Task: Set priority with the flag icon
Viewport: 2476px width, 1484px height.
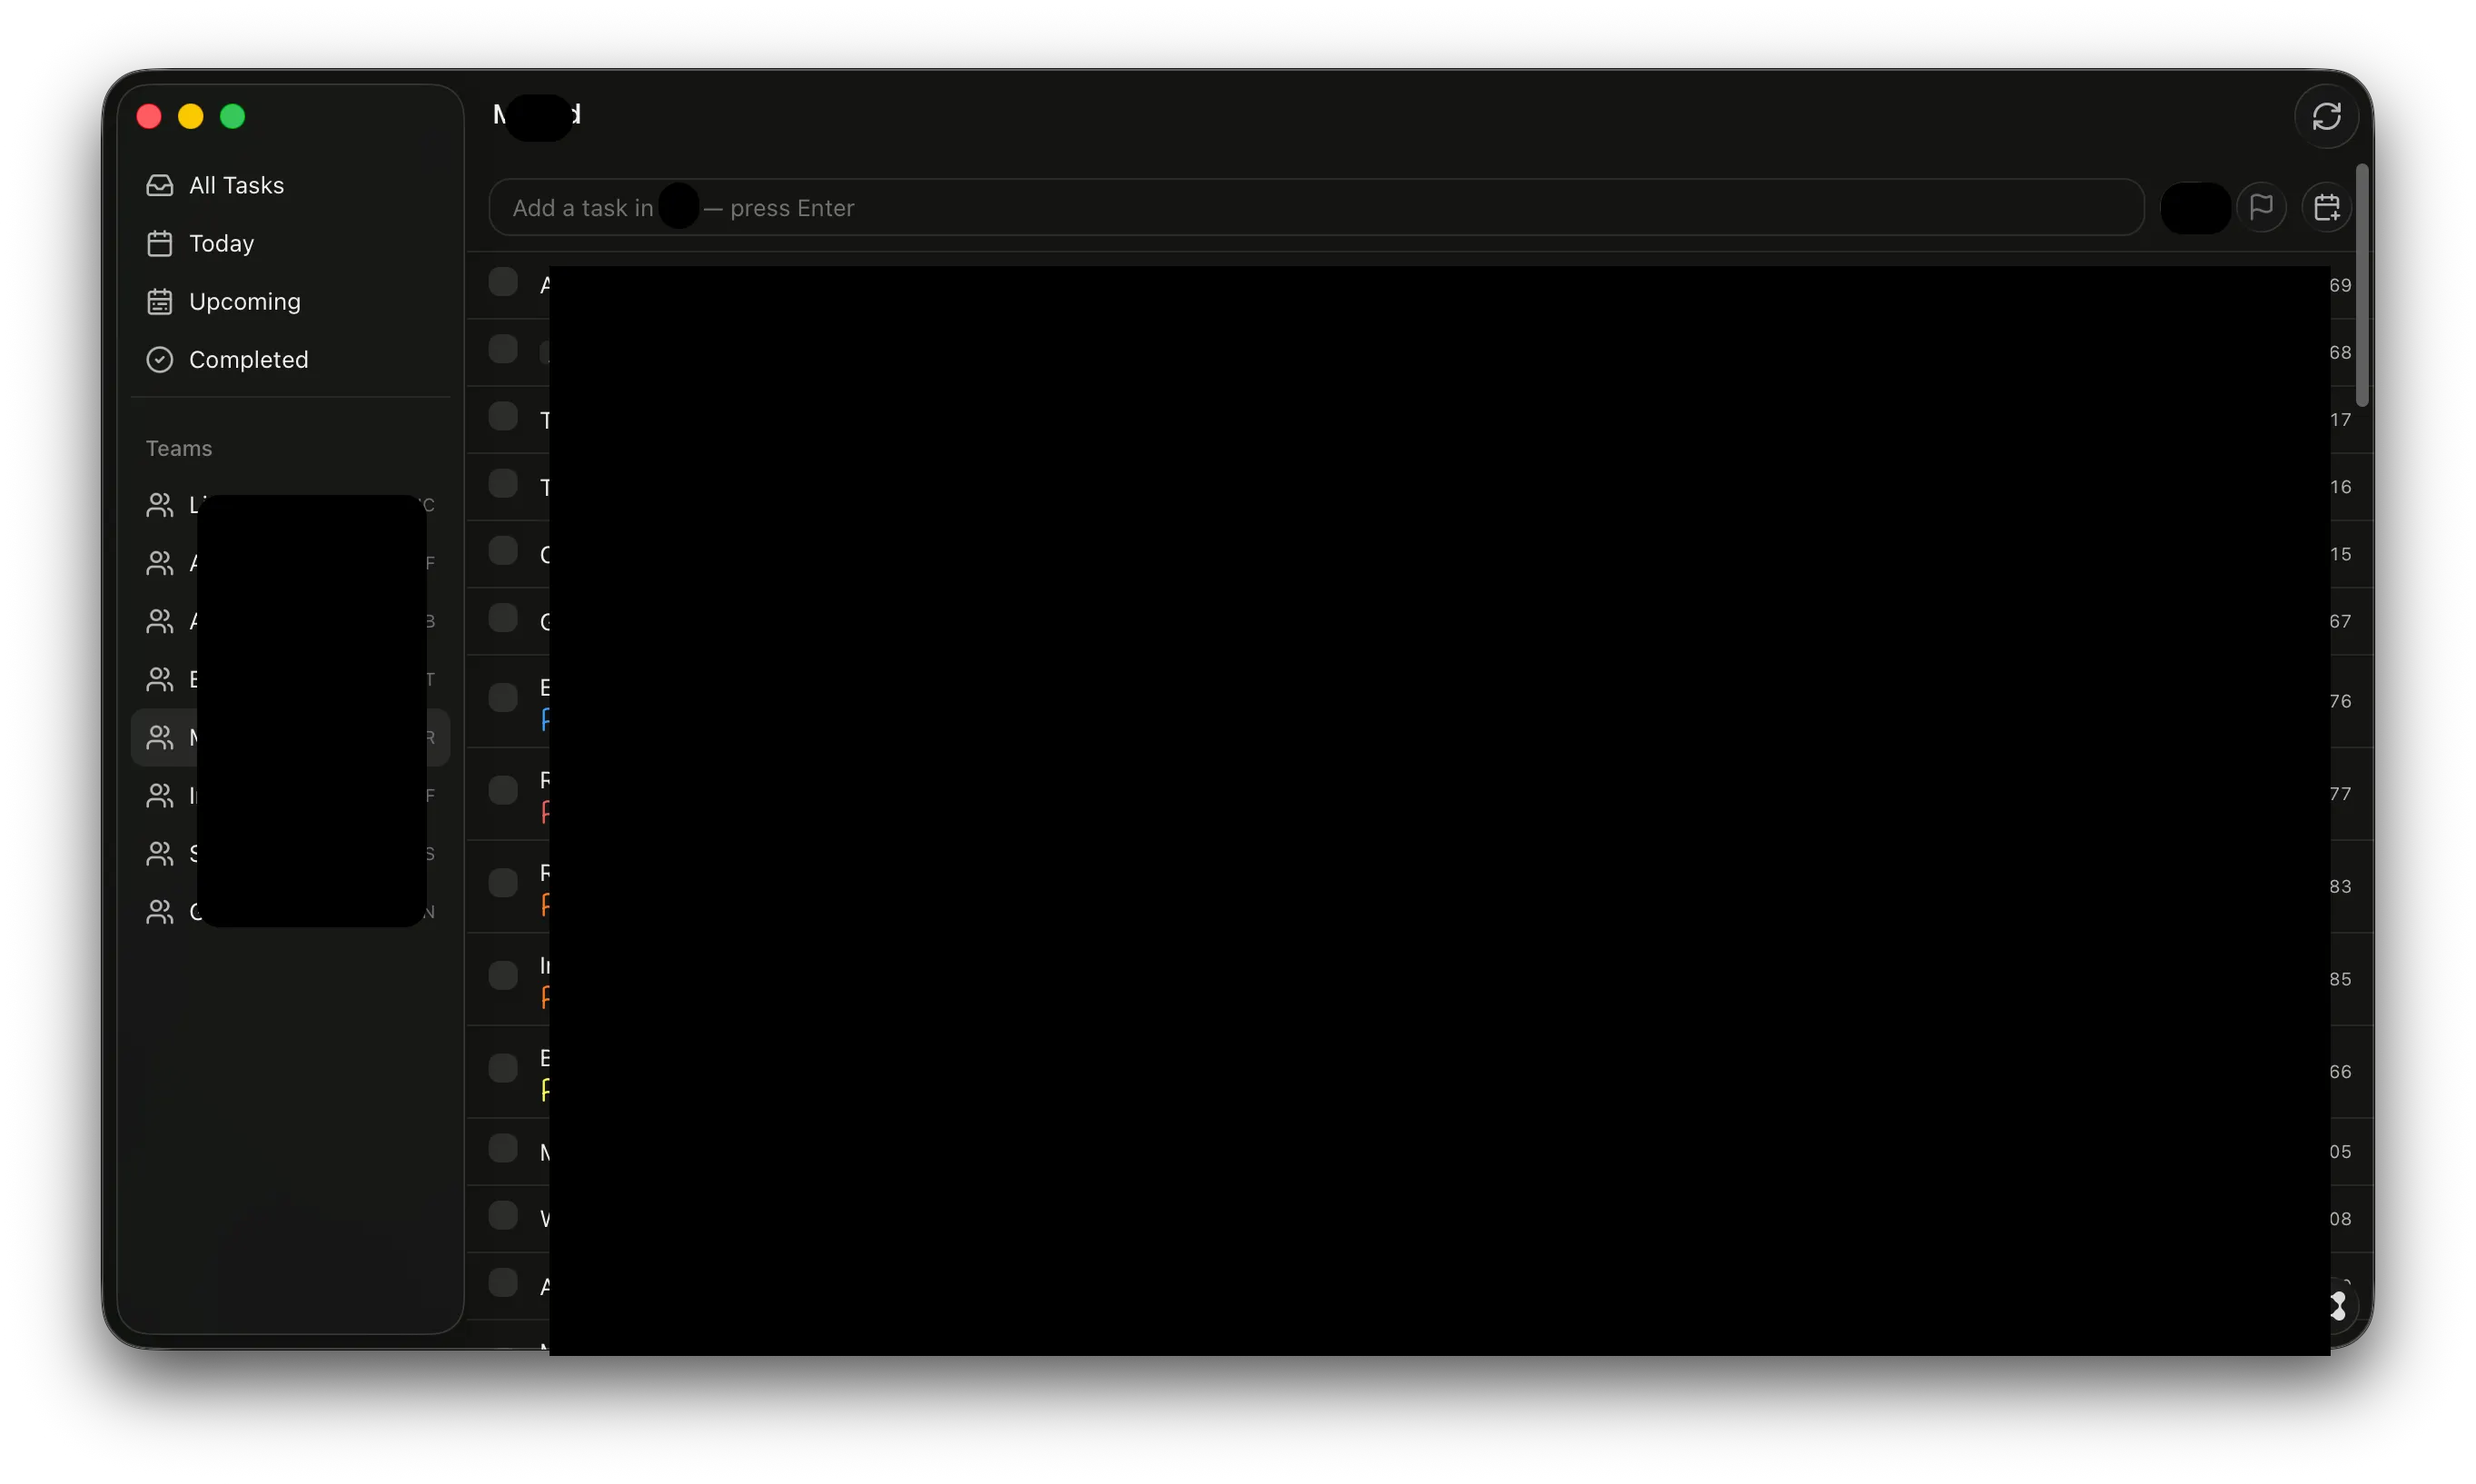Action: pyautogui.click(x=2261, y=207)
